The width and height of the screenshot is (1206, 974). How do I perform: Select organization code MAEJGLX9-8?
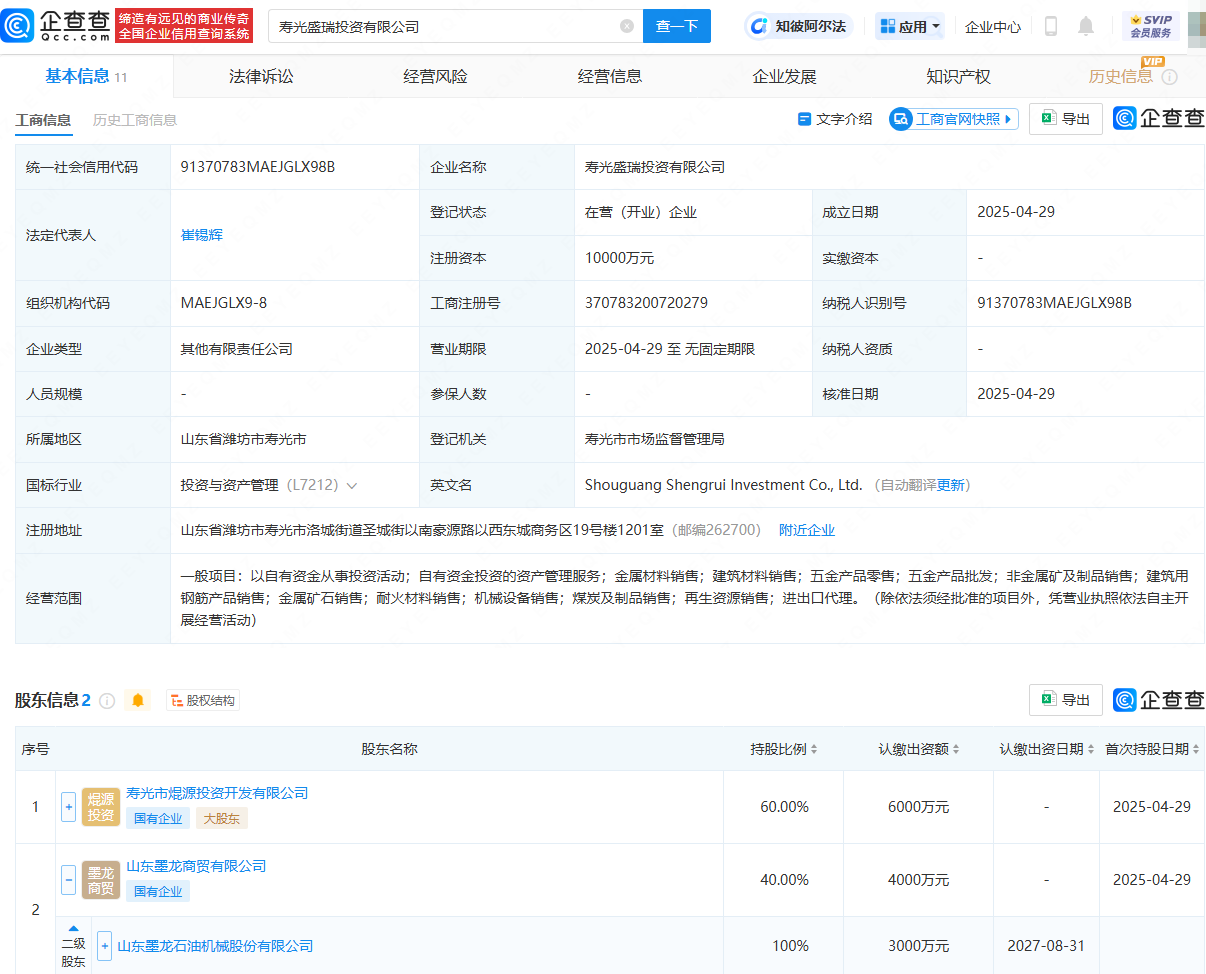(x=224, y=303)
